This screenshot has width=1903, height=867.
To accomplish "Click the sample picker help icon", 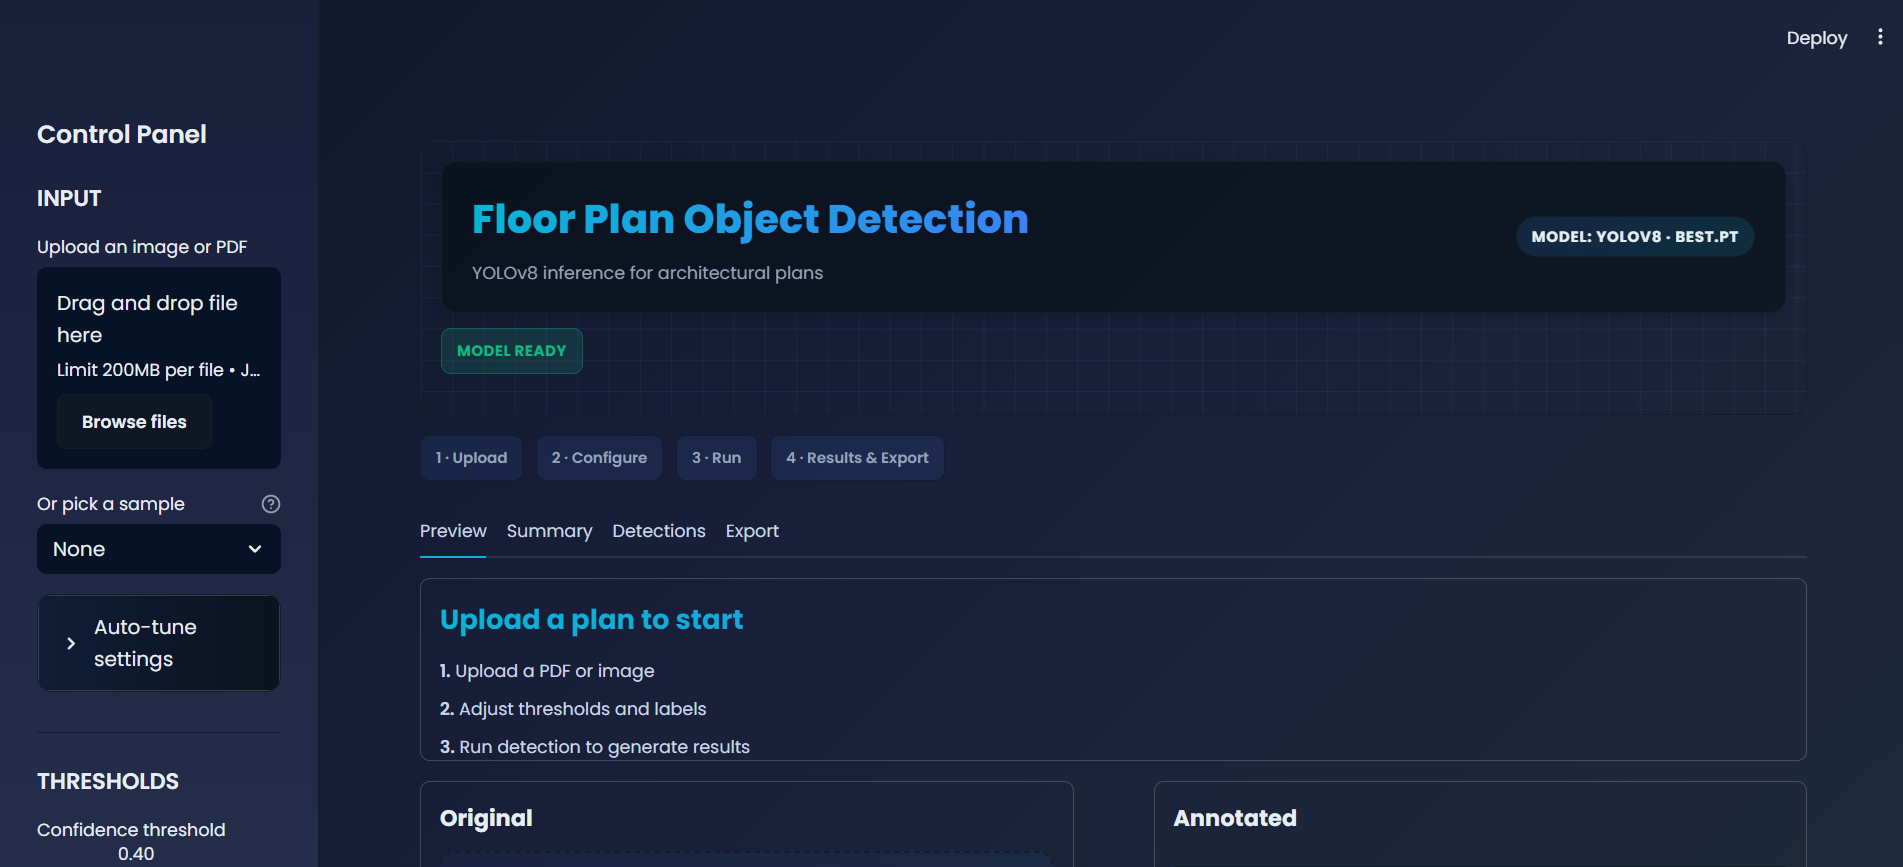I will point(271,504).
